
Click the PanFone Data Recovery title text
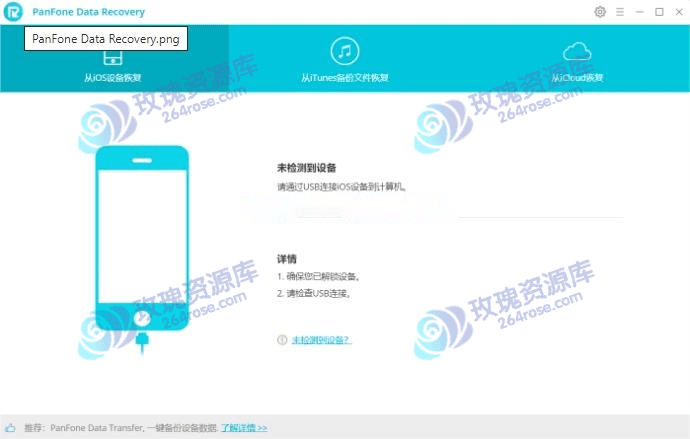pos(88,12)
